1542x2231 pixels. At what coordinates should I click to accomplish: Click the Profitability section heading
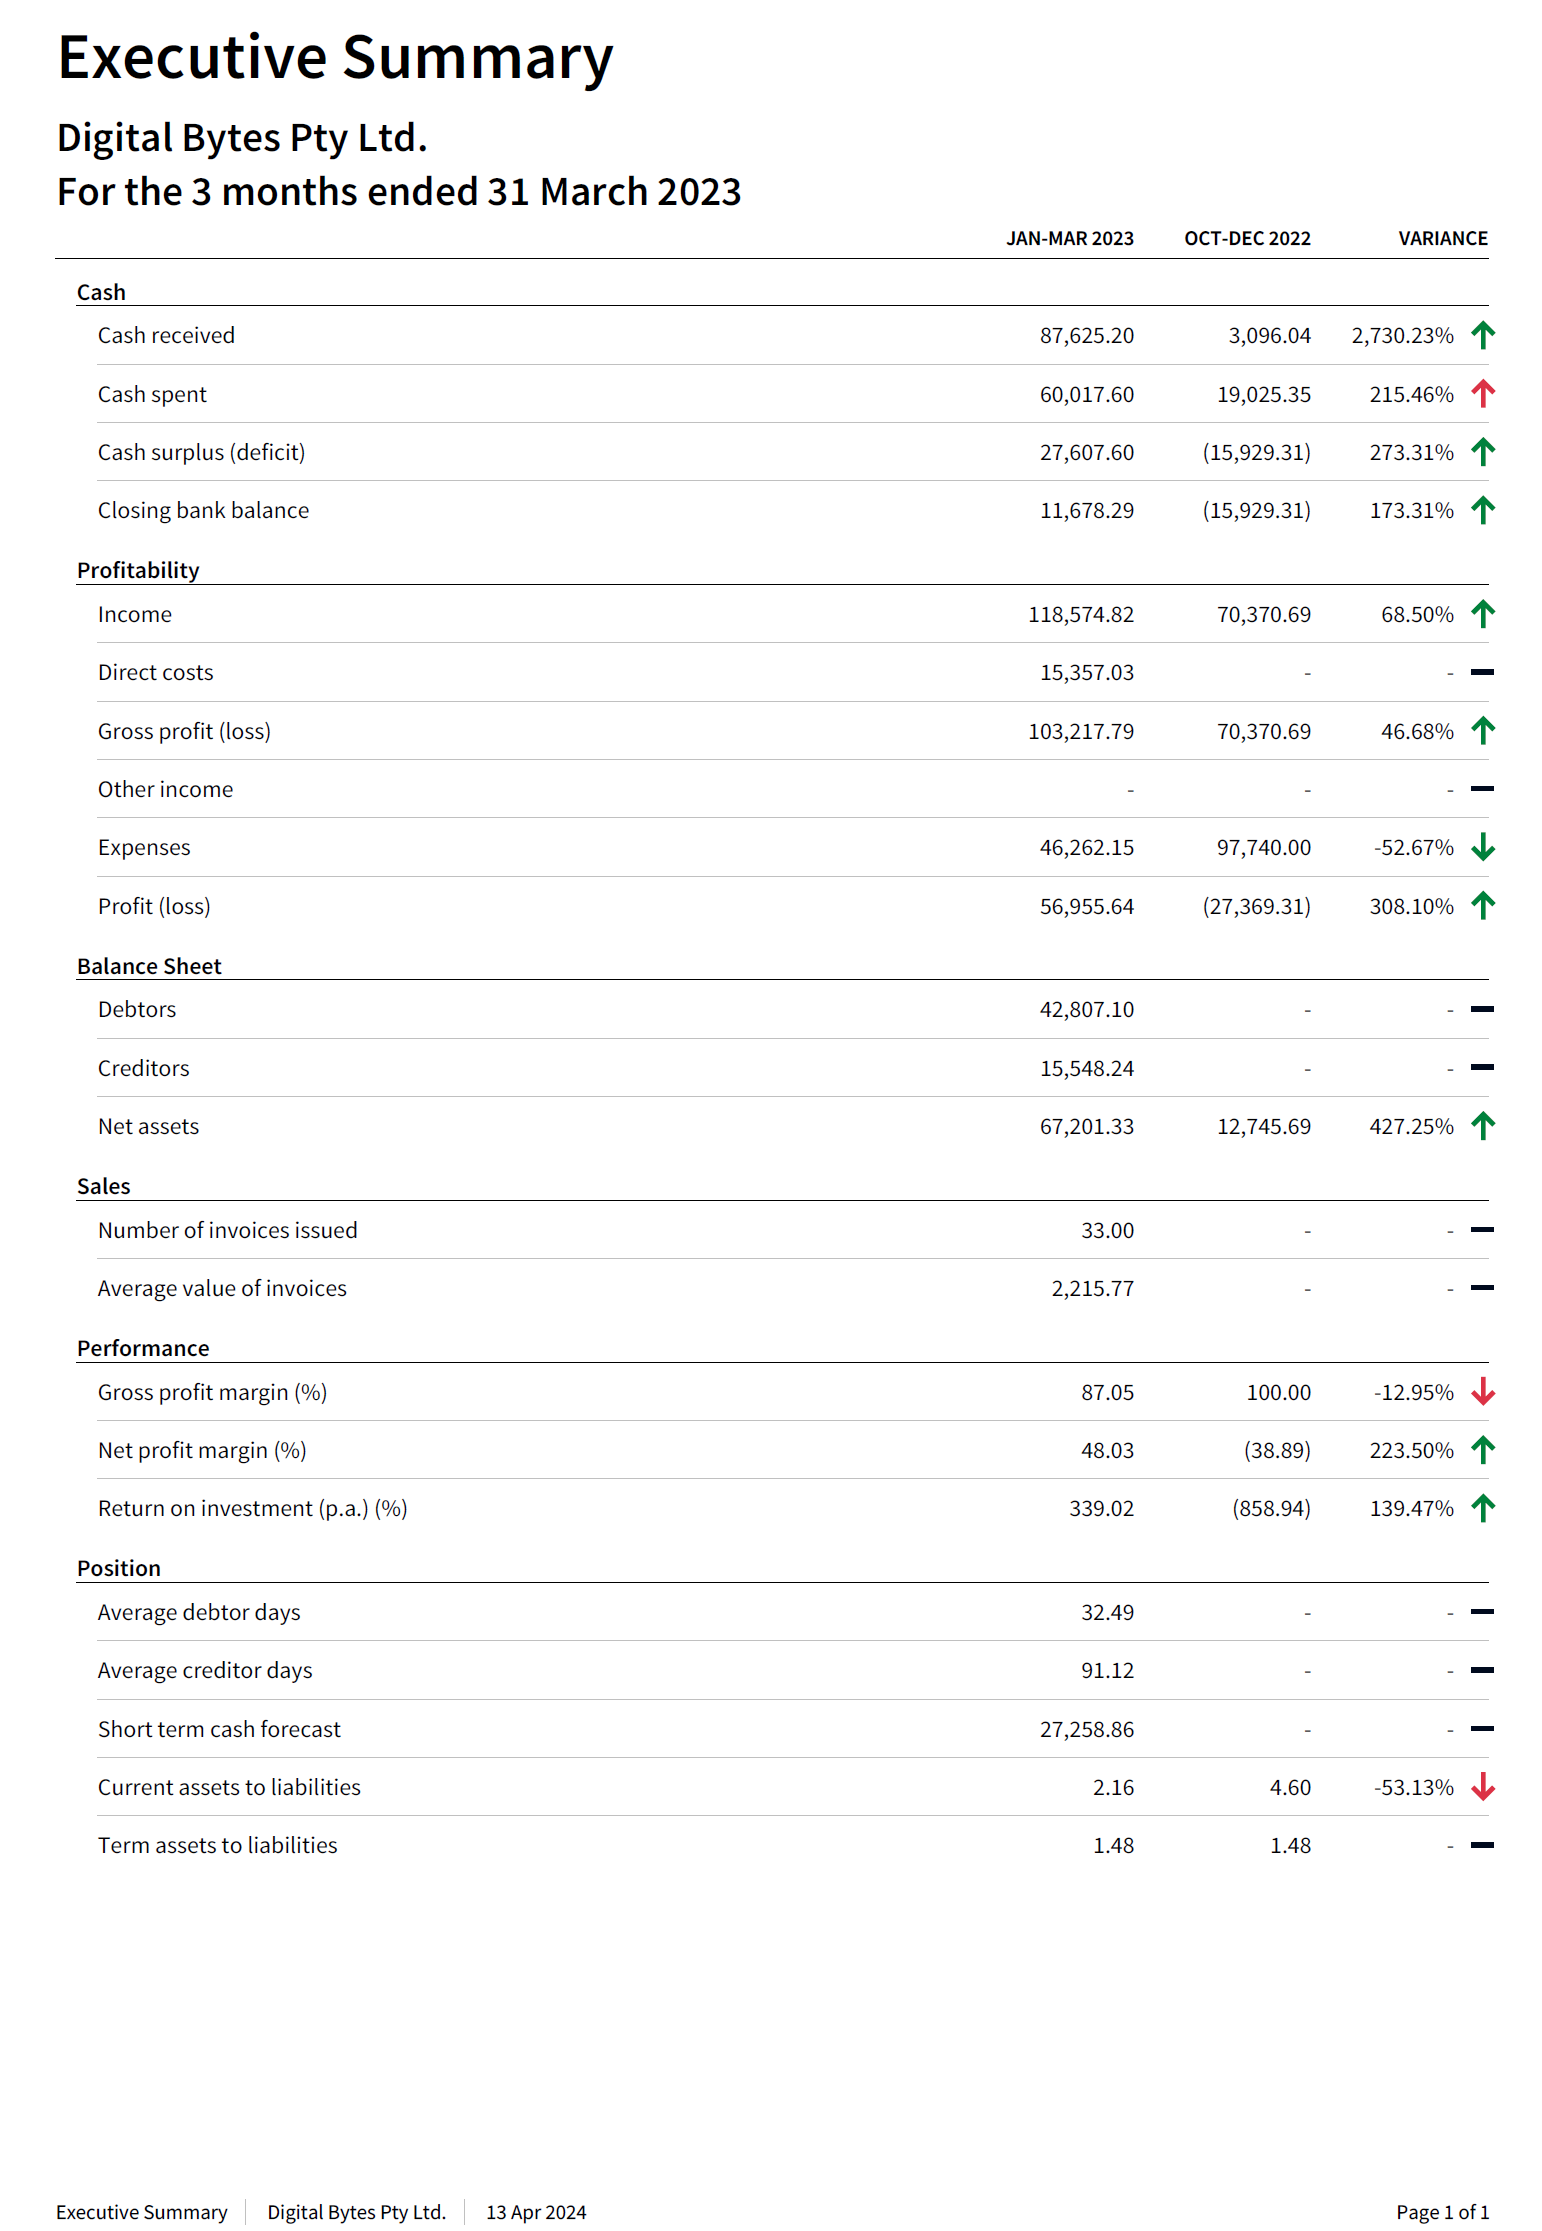coord(138,570)
